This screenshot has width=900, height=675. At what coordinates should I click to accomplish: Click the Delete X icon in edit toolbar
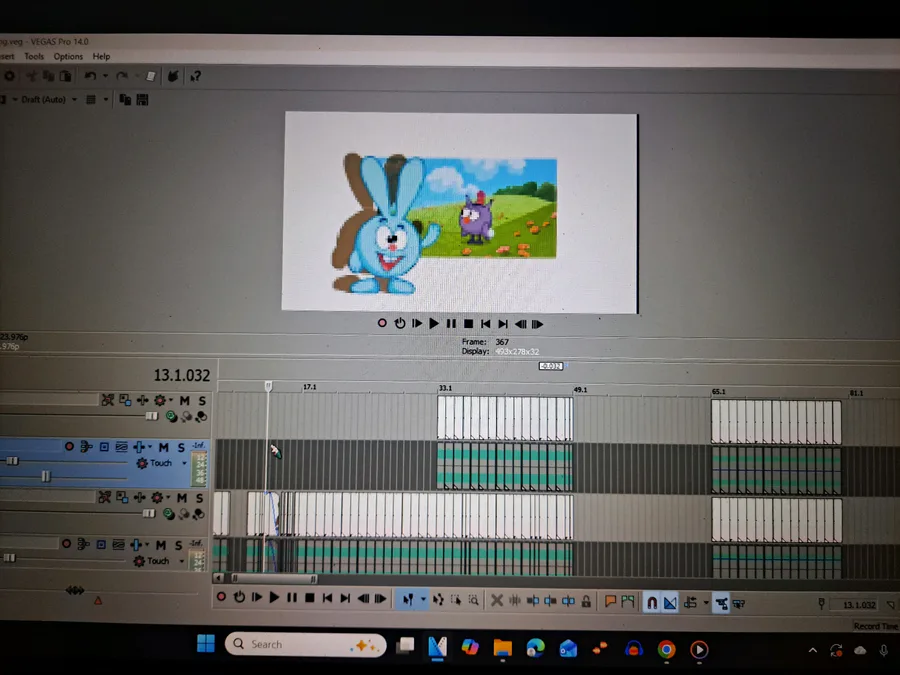(x=497, y=600)
